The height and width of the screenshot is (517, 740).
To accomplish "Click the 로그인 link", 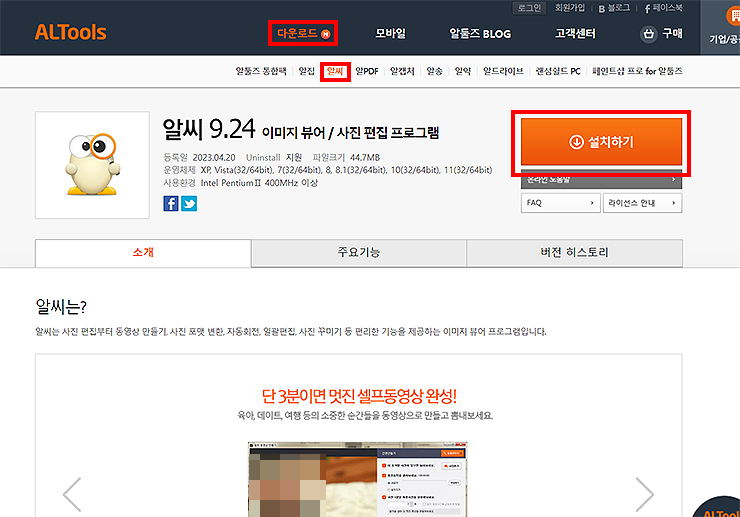I will [529, 8].
